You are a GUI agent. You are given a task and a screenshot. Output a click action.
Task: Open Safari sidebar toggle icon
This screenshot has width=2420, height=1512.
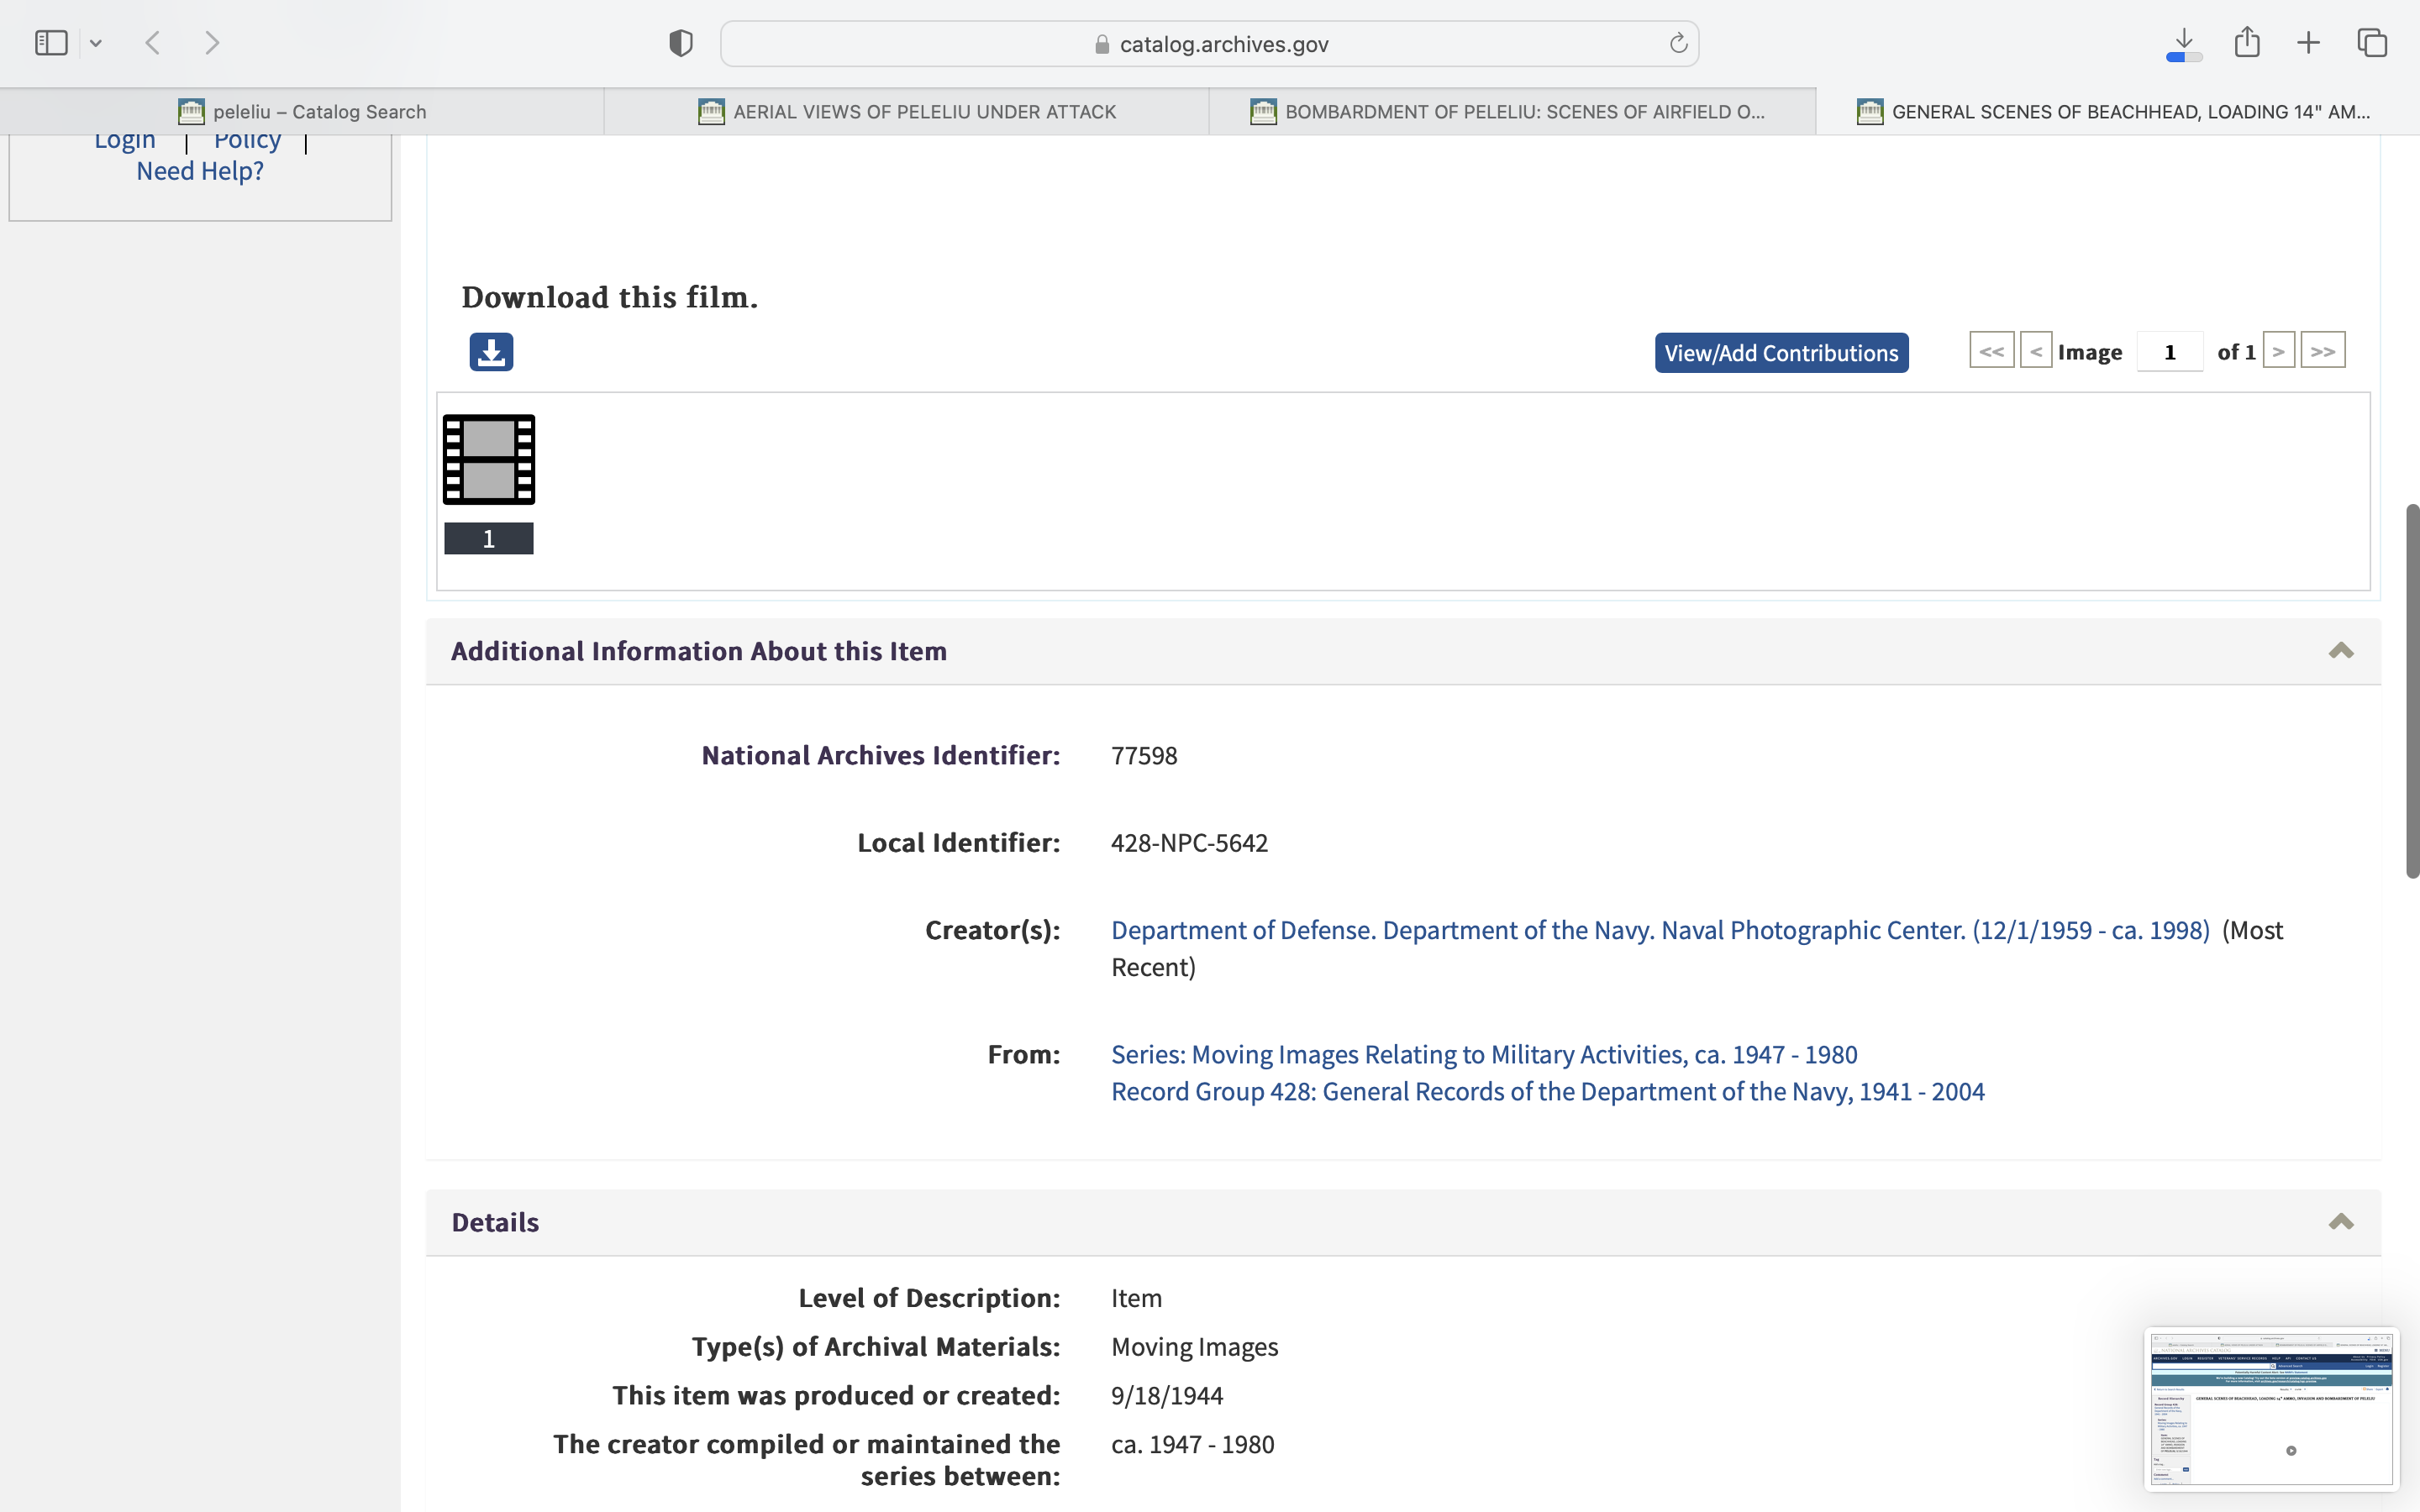[51, 43]
